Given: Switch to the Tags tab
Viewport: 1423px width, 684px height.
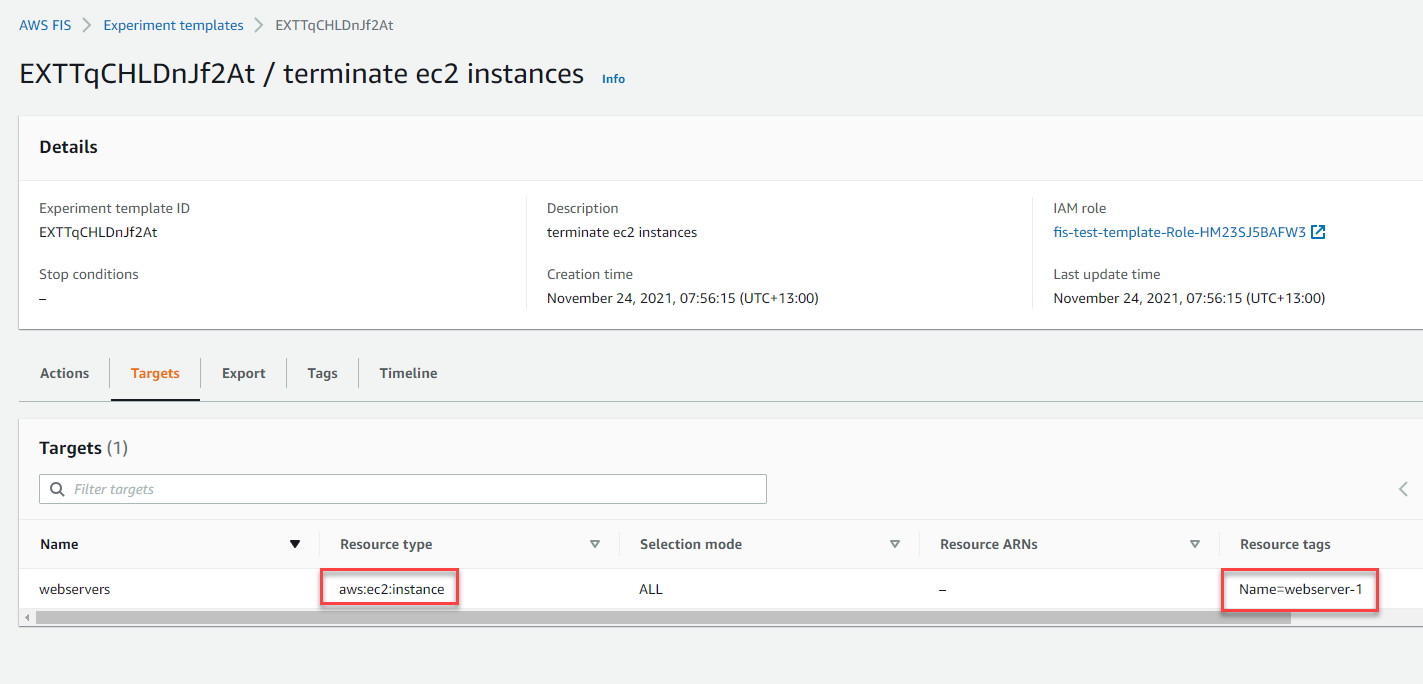Looking at the screenshot, I should coord(322,373).
